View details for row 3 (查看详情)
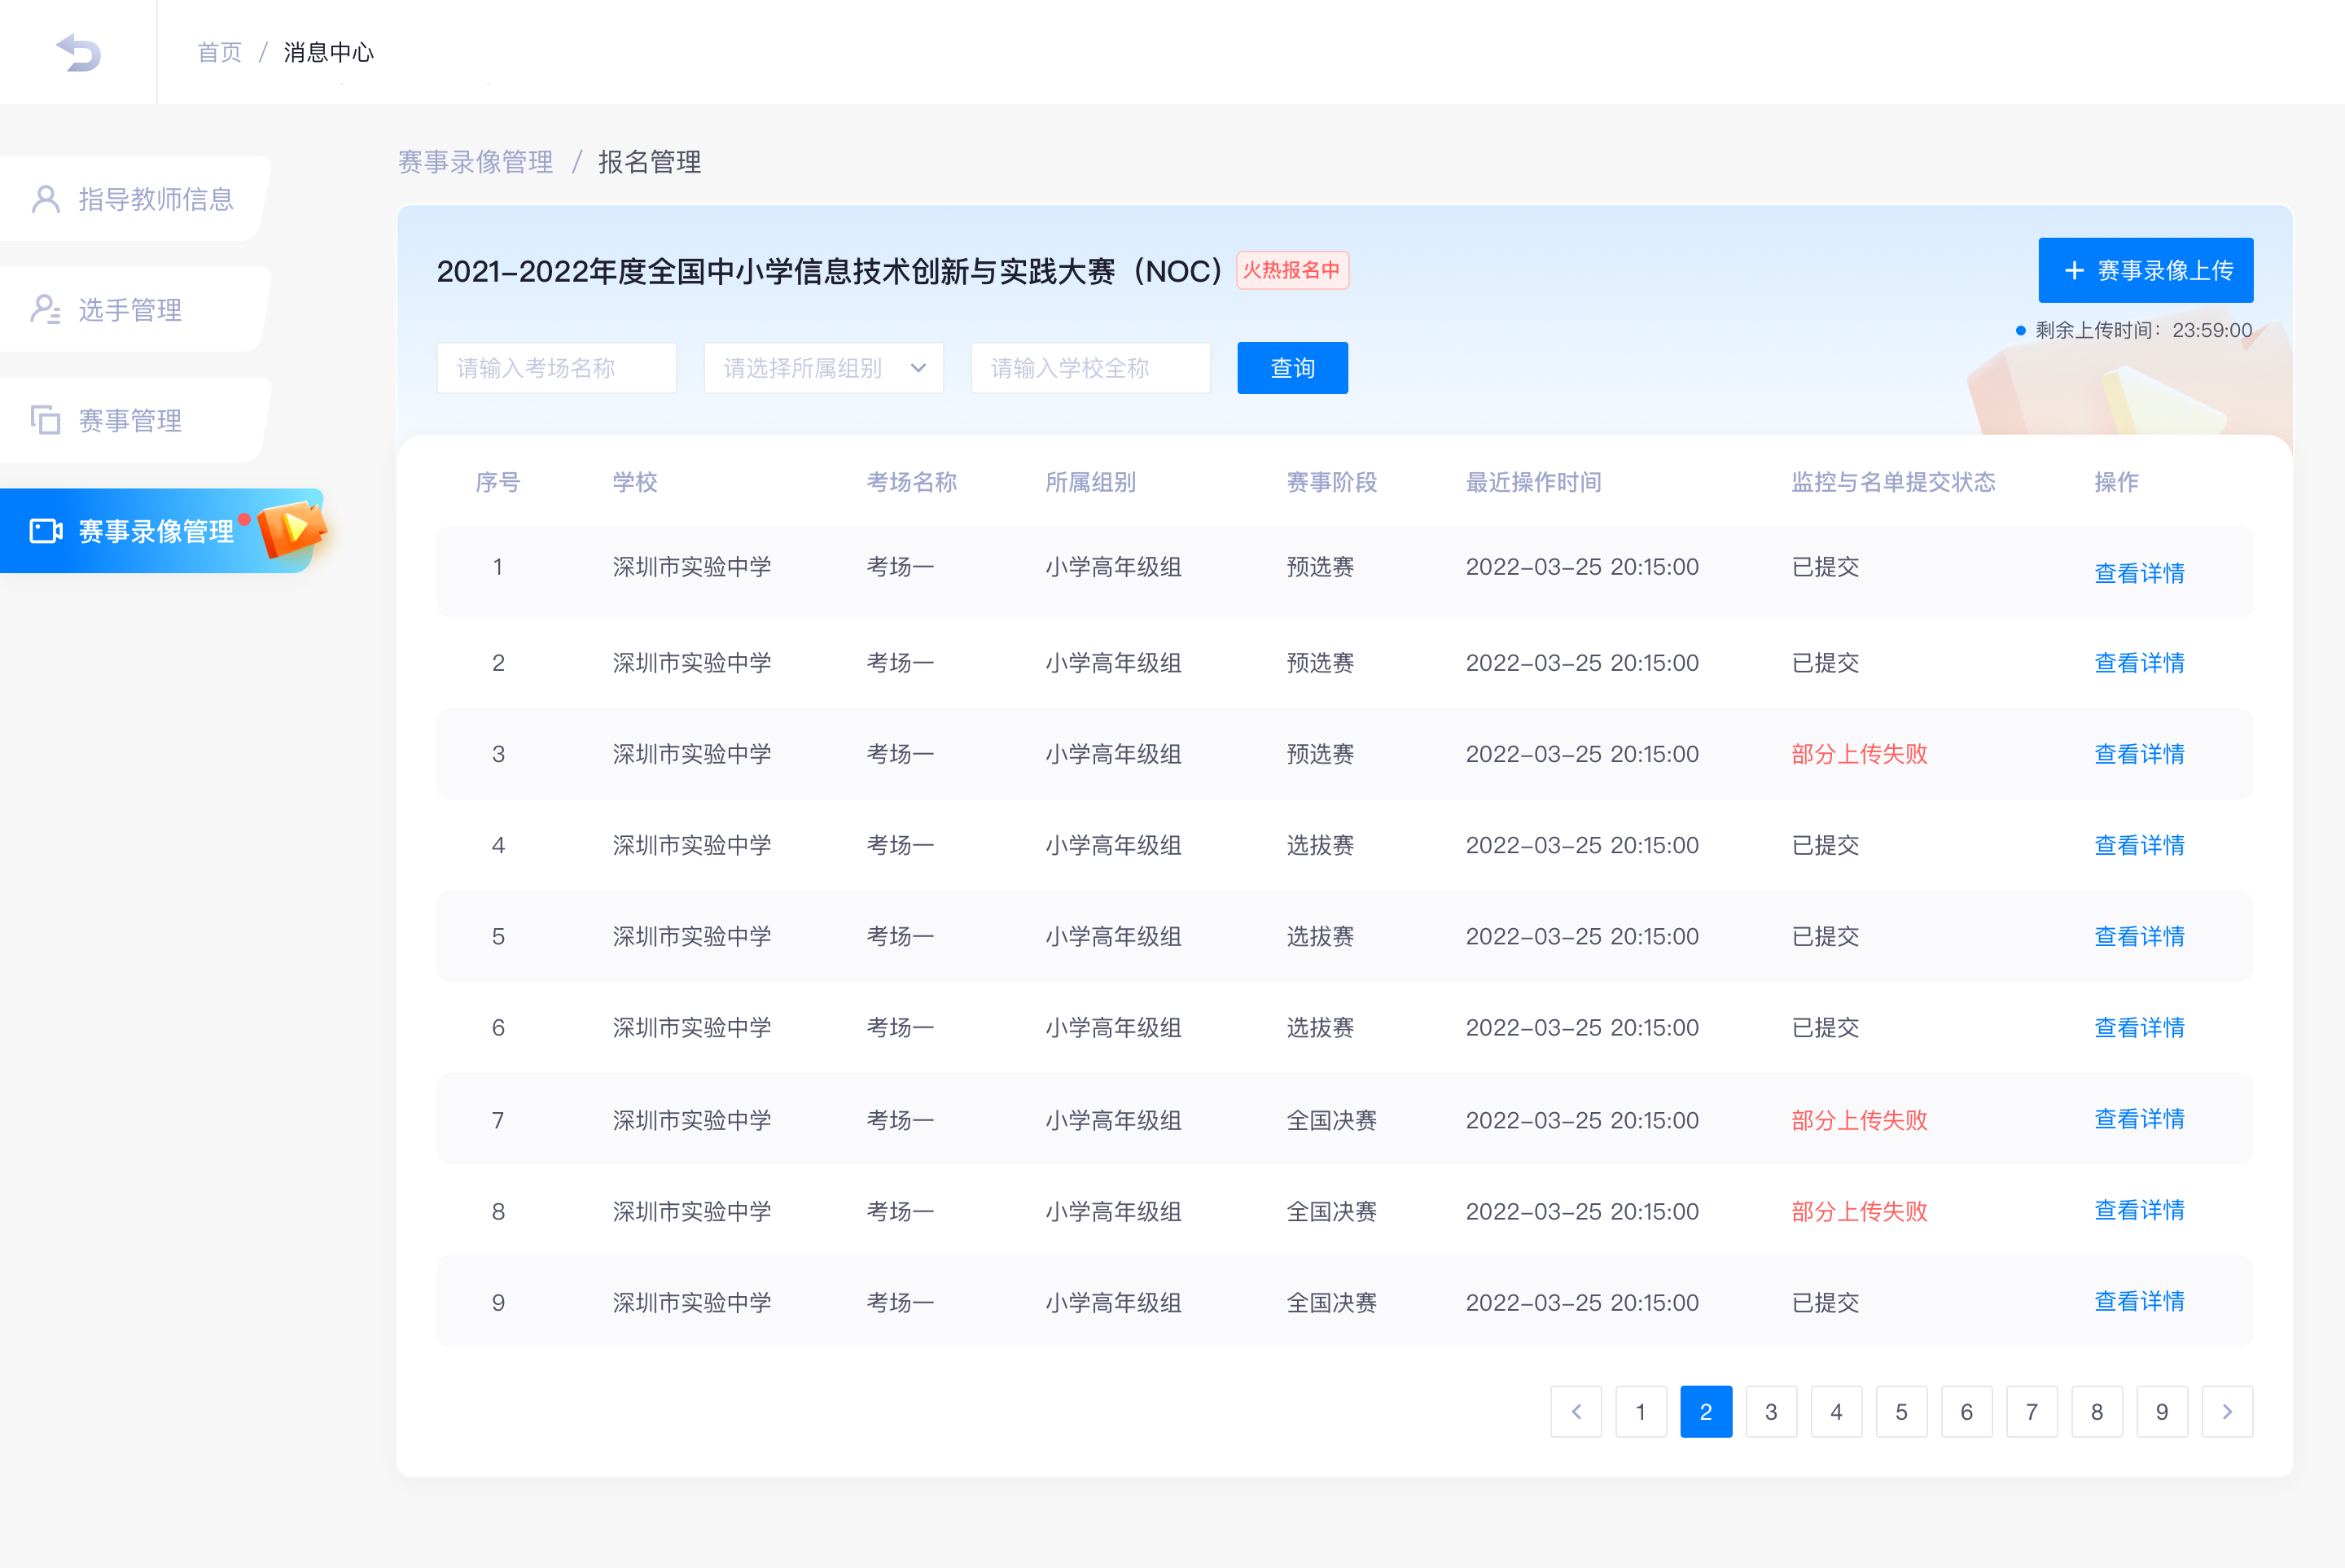Image resolution: width=2345 pixels, height=1568 pixels. coord(2138,754)
